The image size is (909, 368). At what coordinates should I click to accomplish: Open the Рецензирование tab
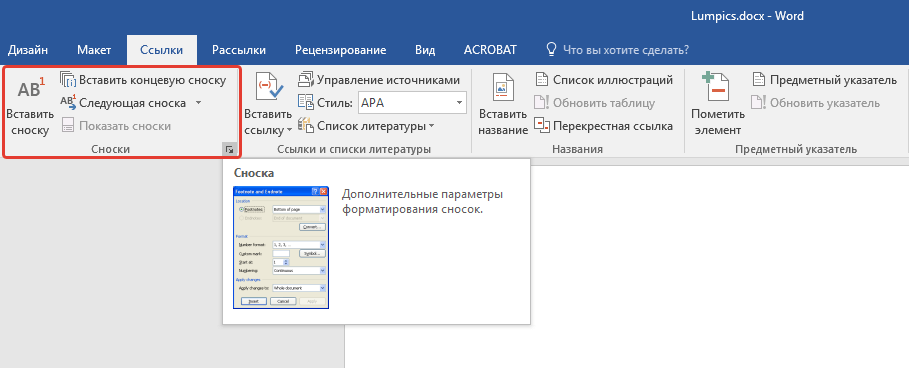click(340, 50)
